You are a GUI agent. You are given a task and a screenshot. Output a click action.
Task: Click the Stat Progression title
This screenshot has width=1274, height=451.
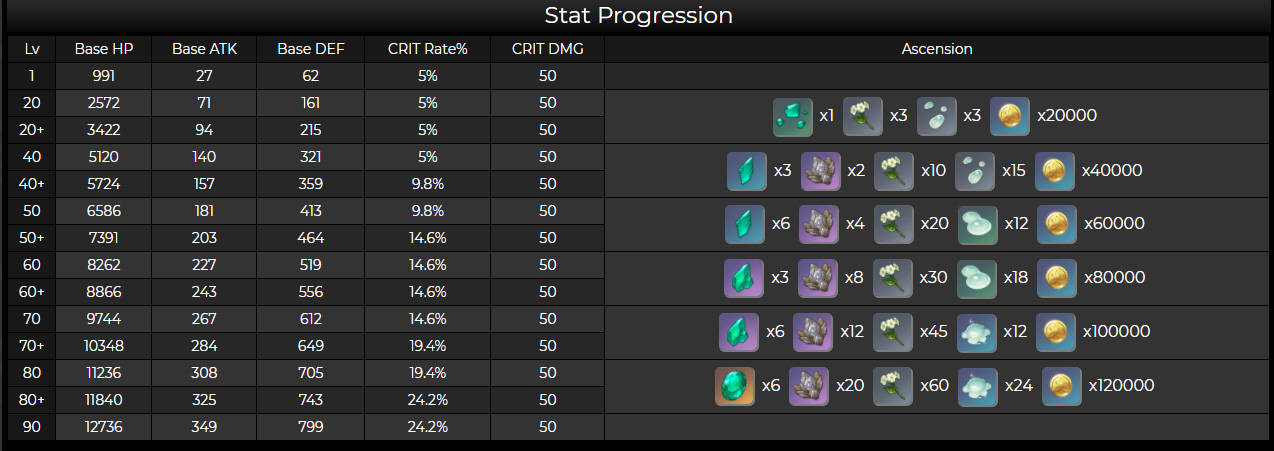click(x=638, y=16)
